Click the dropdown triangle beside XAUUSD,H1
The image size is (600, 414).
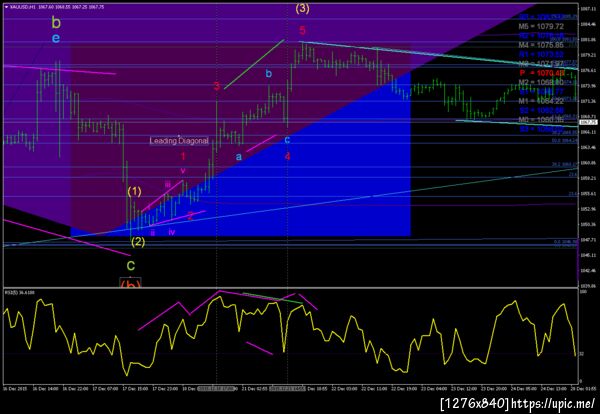tap(7, 7)
